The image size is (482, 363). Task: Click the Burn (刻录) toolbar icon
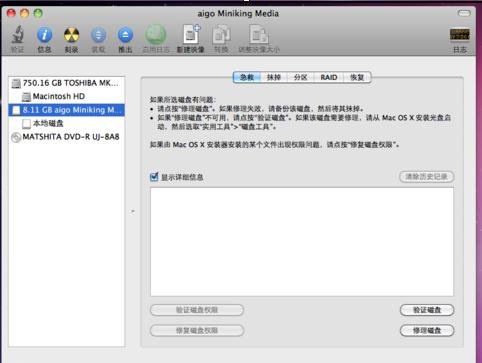click(71, 35)
